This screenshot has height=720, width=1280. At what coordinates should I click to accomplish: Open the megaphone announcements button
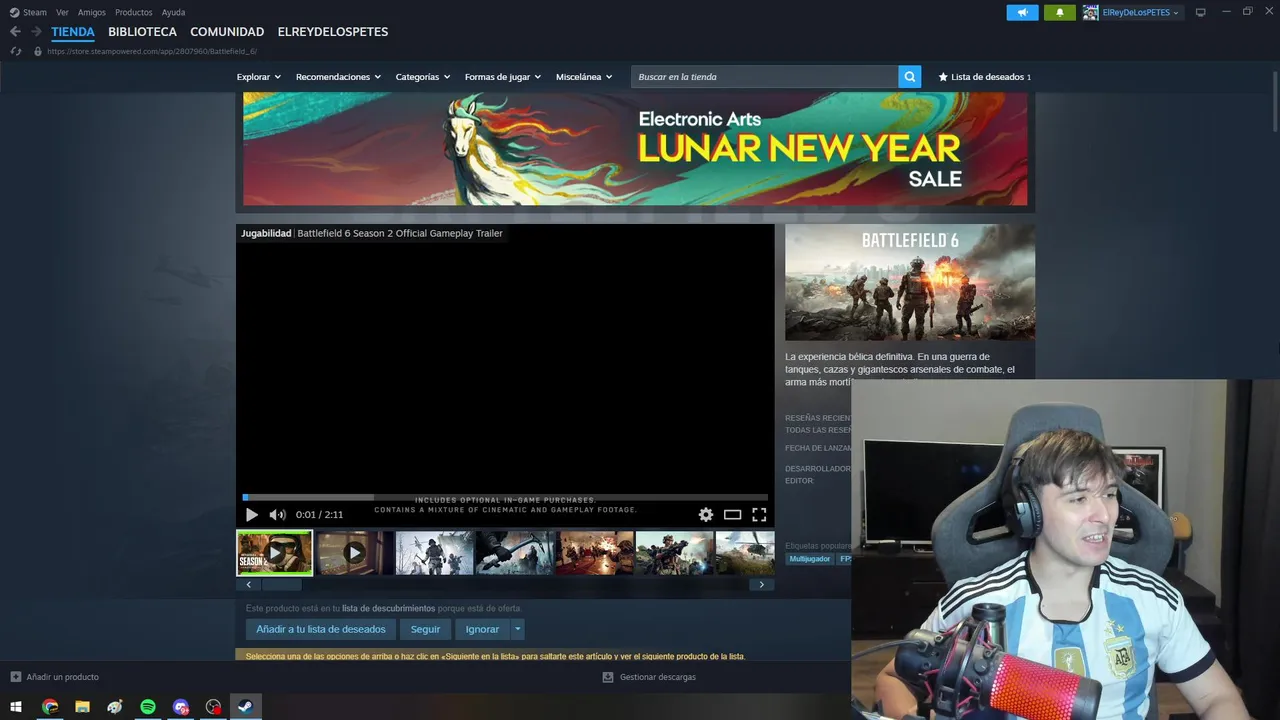coord(1022,12)
